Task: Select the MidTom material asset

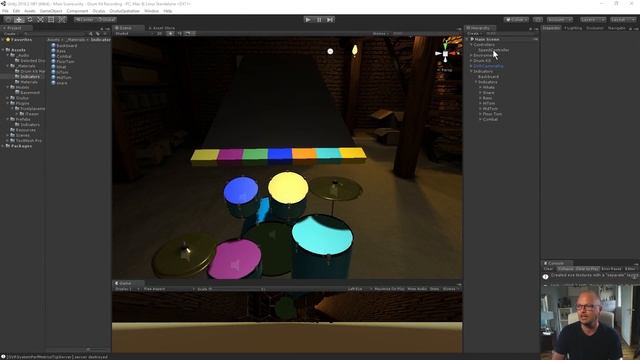Action: (61, 78)
